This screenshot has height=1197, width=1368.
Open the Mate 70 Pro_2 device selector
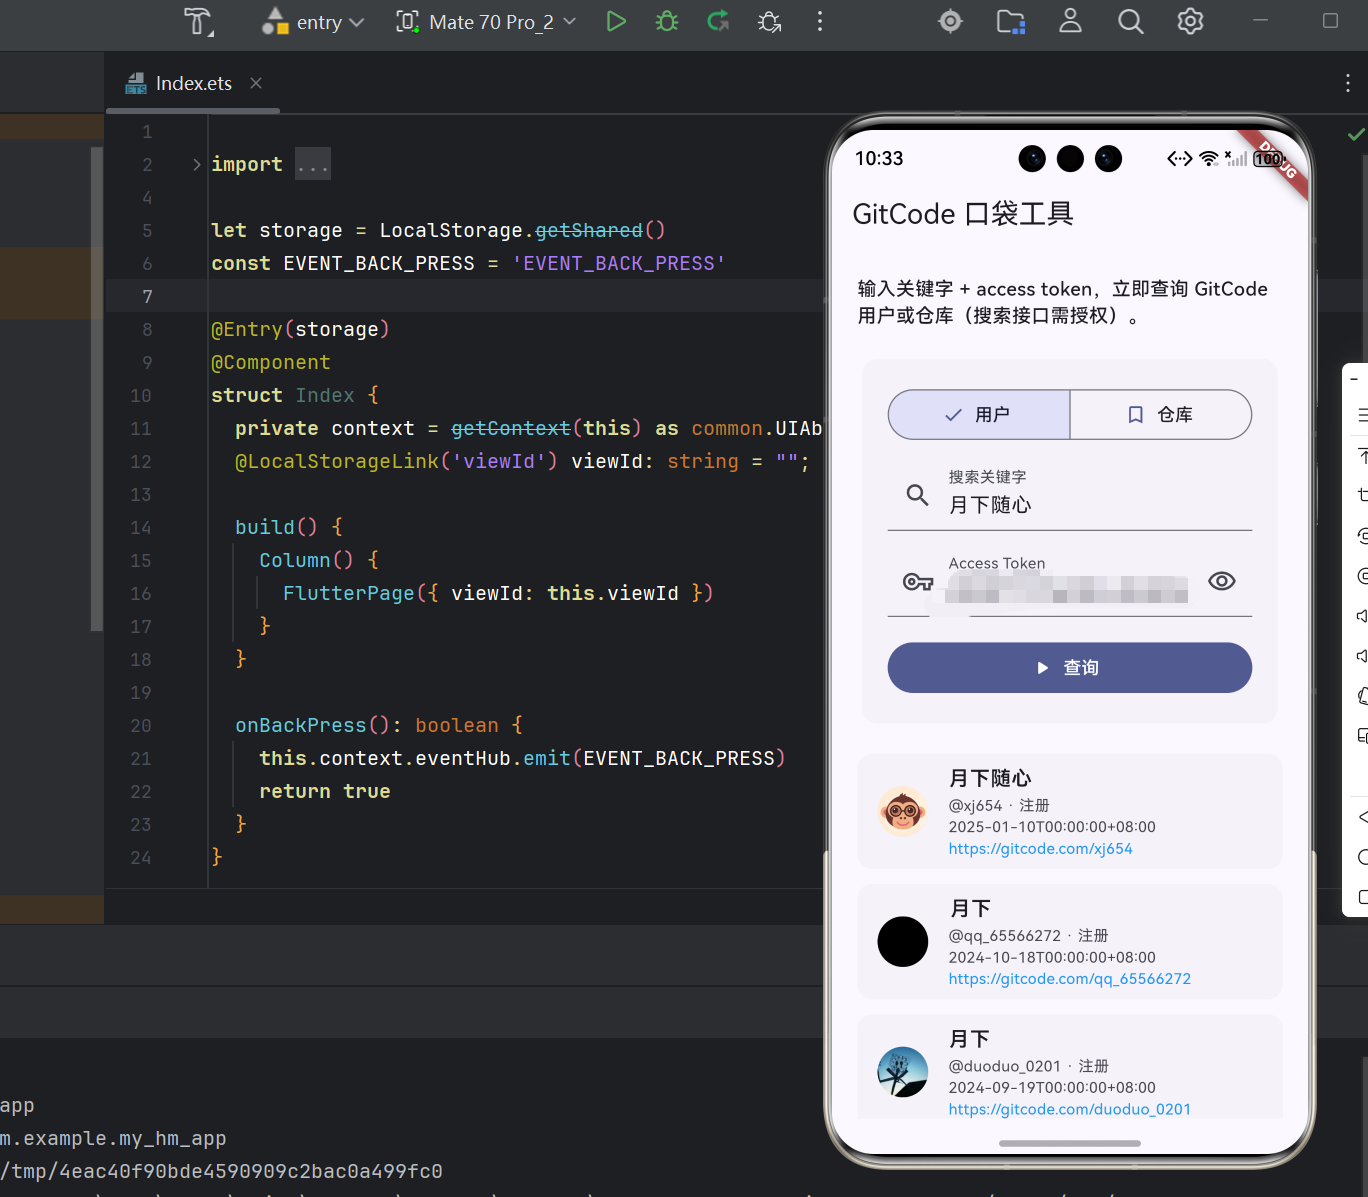[484, 21]
